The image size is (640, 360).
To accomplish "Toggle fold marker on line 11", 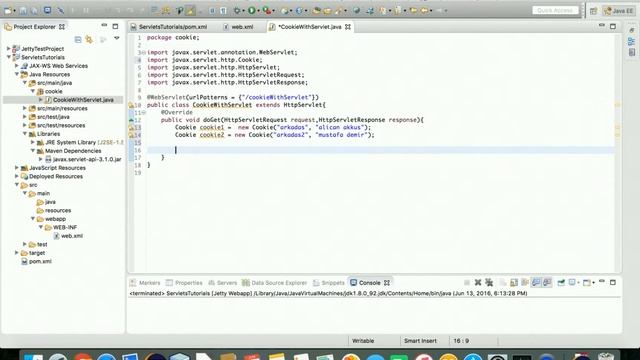I will pyautogui.click(x=143, y=113).
